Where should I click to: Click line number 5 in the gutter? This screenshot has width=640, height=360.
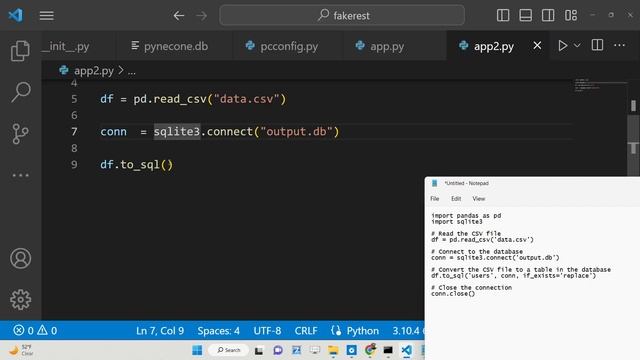(x=74, y=99)
